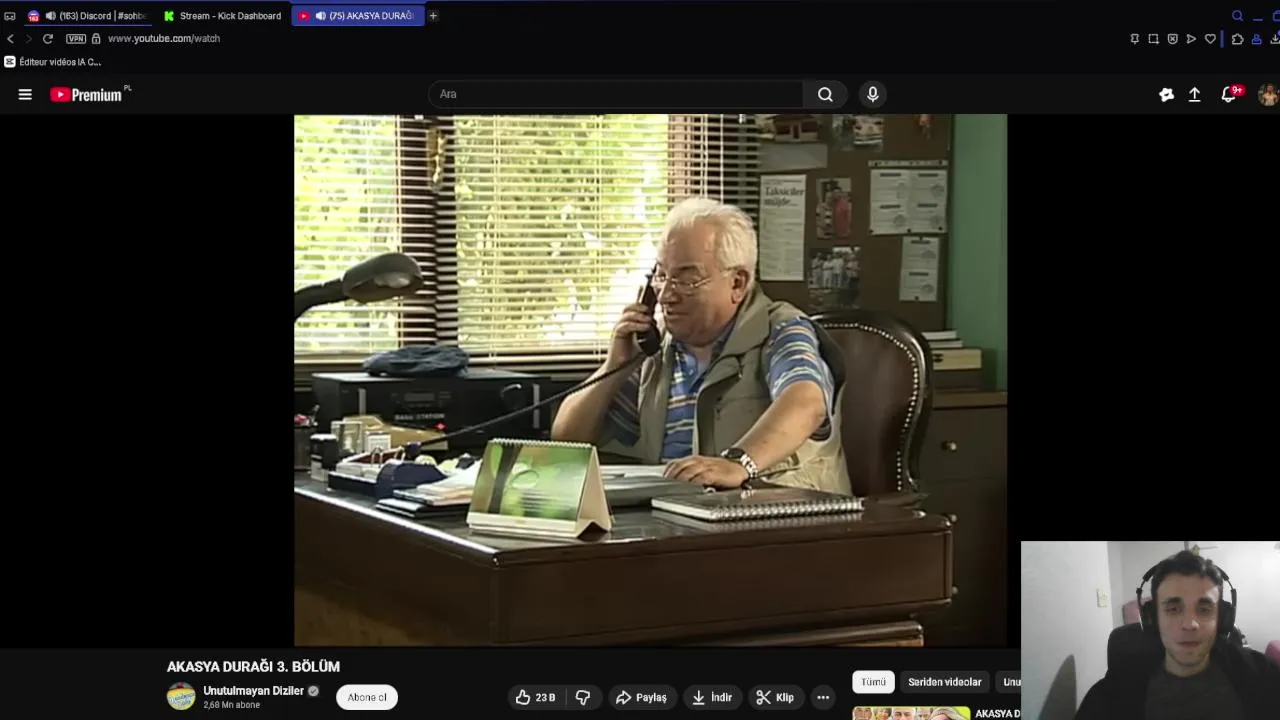Open Unutulmayan Diziler channel name

tap(253, 691)
